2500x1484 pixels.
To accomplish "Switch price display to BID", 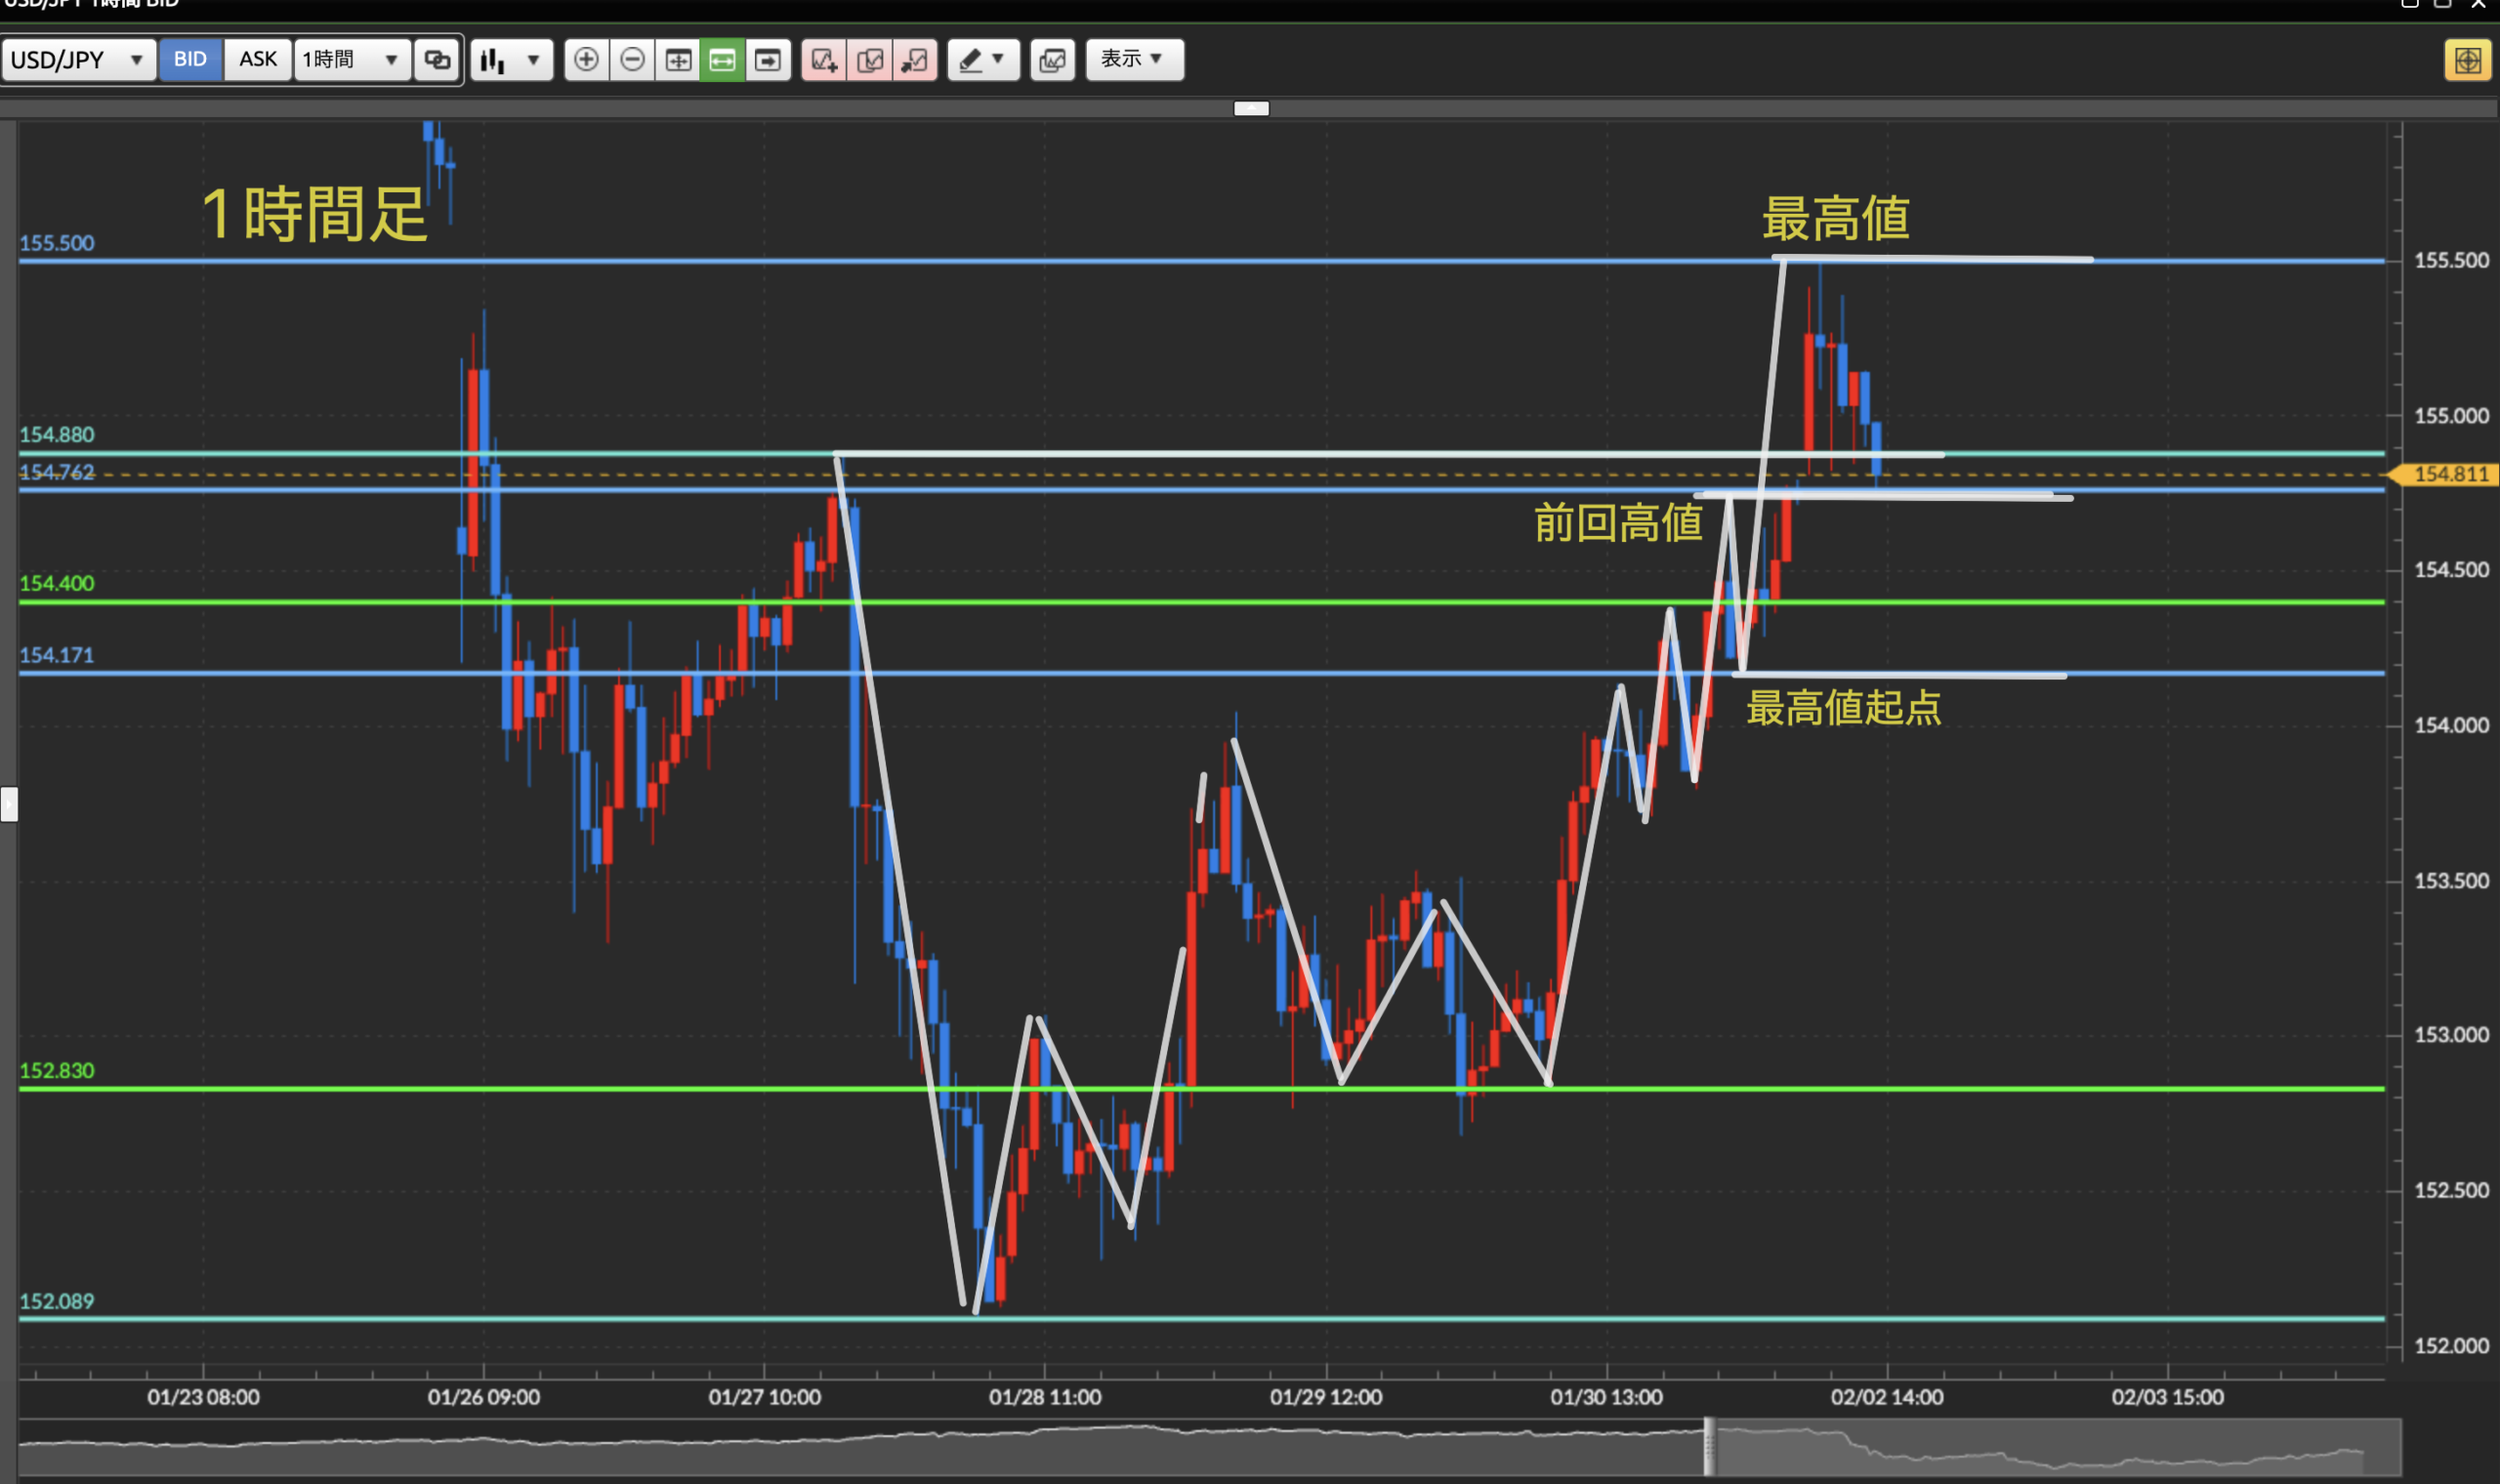I will 190,59.
